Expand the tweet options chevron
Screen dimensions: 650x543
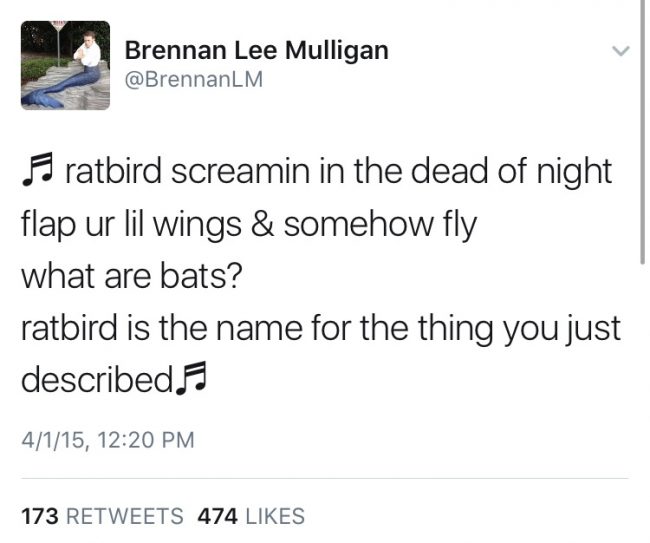[621, 51]
